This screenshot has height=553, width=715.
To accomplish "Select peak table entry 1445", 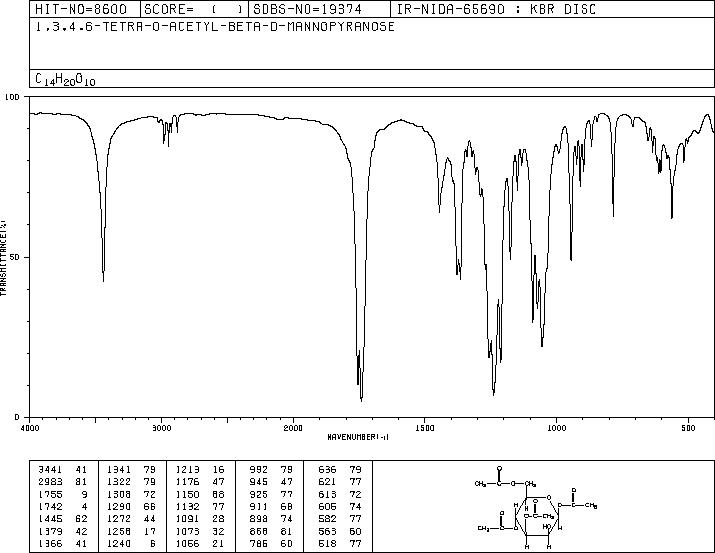I will pyautogui.click(x=62, y=519).
